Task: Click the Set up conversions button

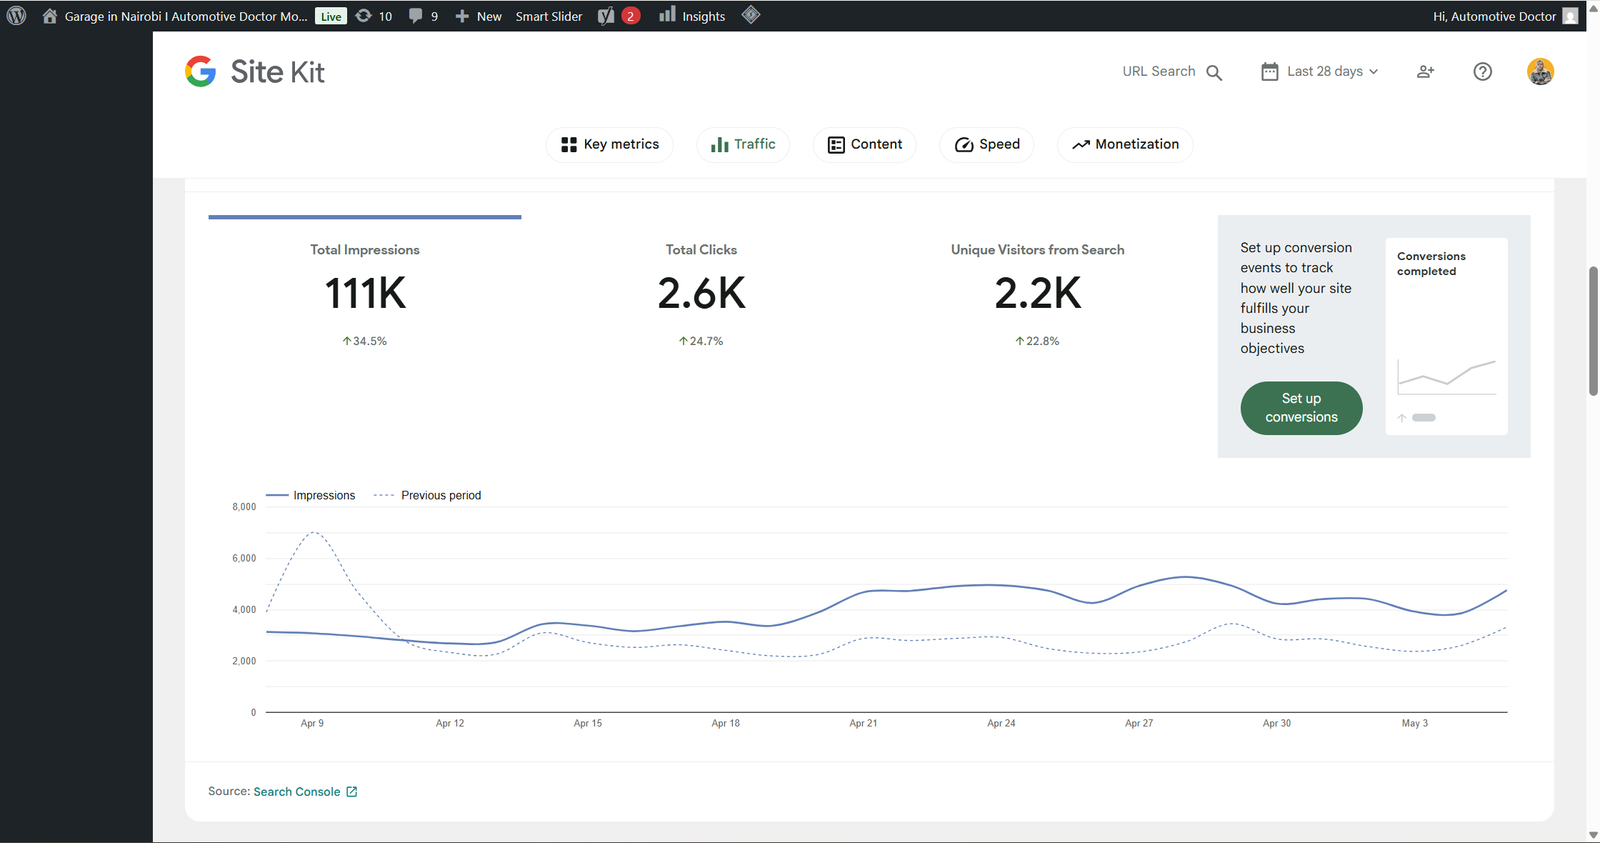Action: [x=1301, y=408]
